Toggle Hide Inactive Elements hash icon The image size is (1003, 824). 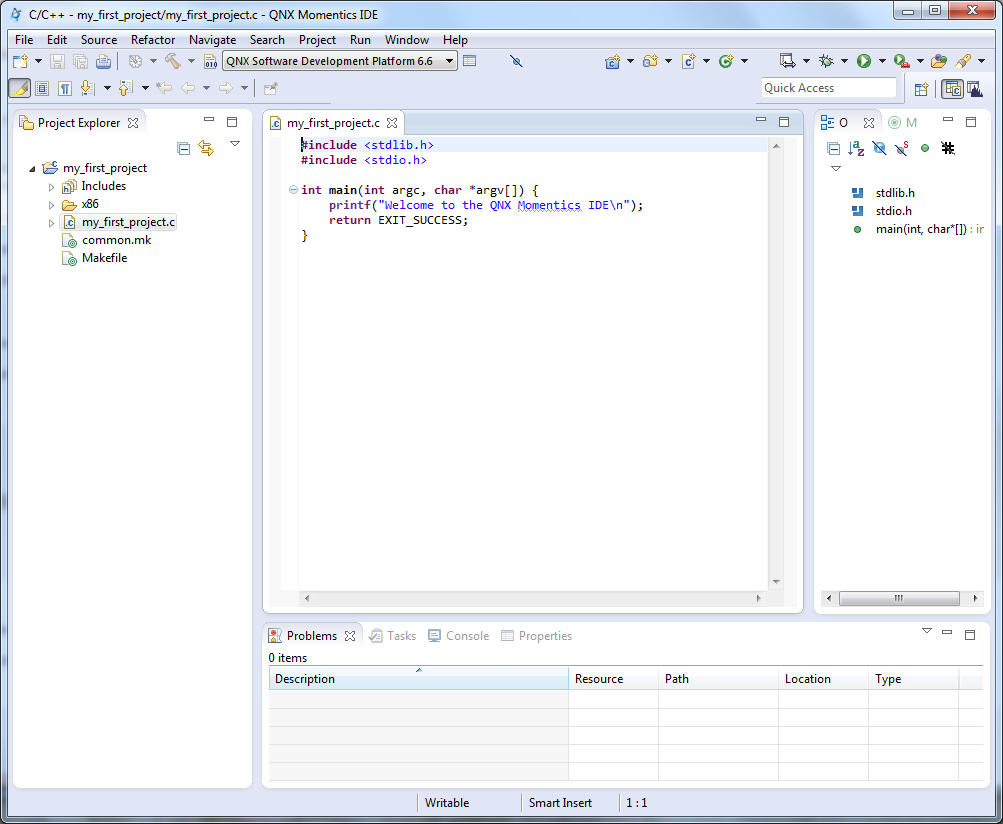tap(948, 148)
